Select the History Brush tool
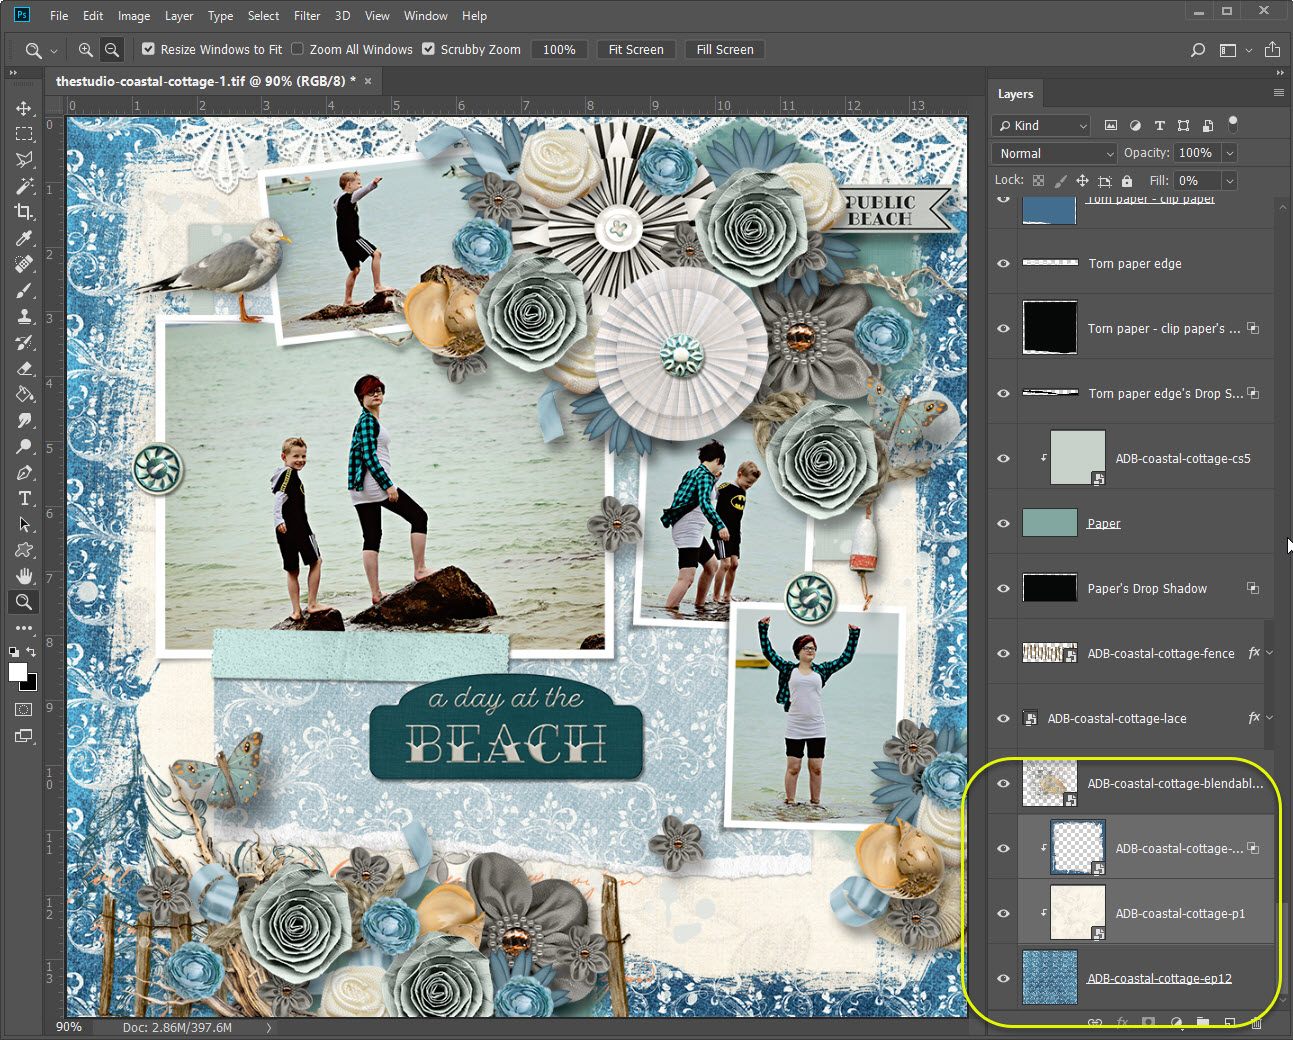 [24, 342]
